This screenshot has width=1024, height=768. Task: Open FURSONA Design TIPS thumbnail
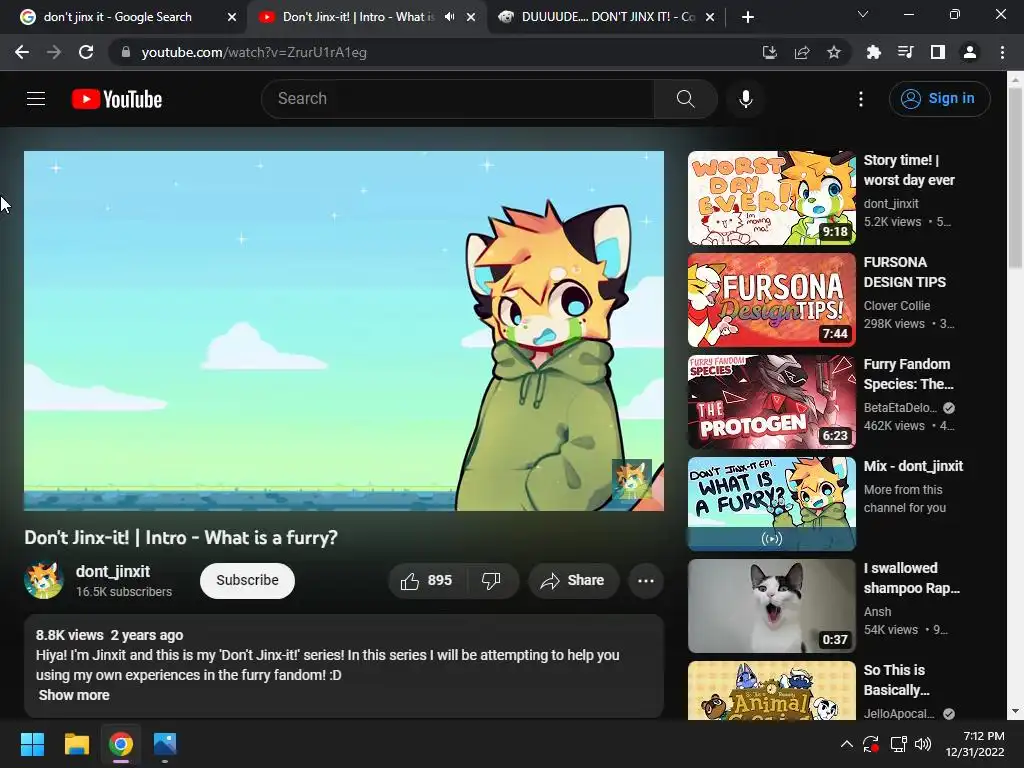pyautogui.click(x=771, y=300)
